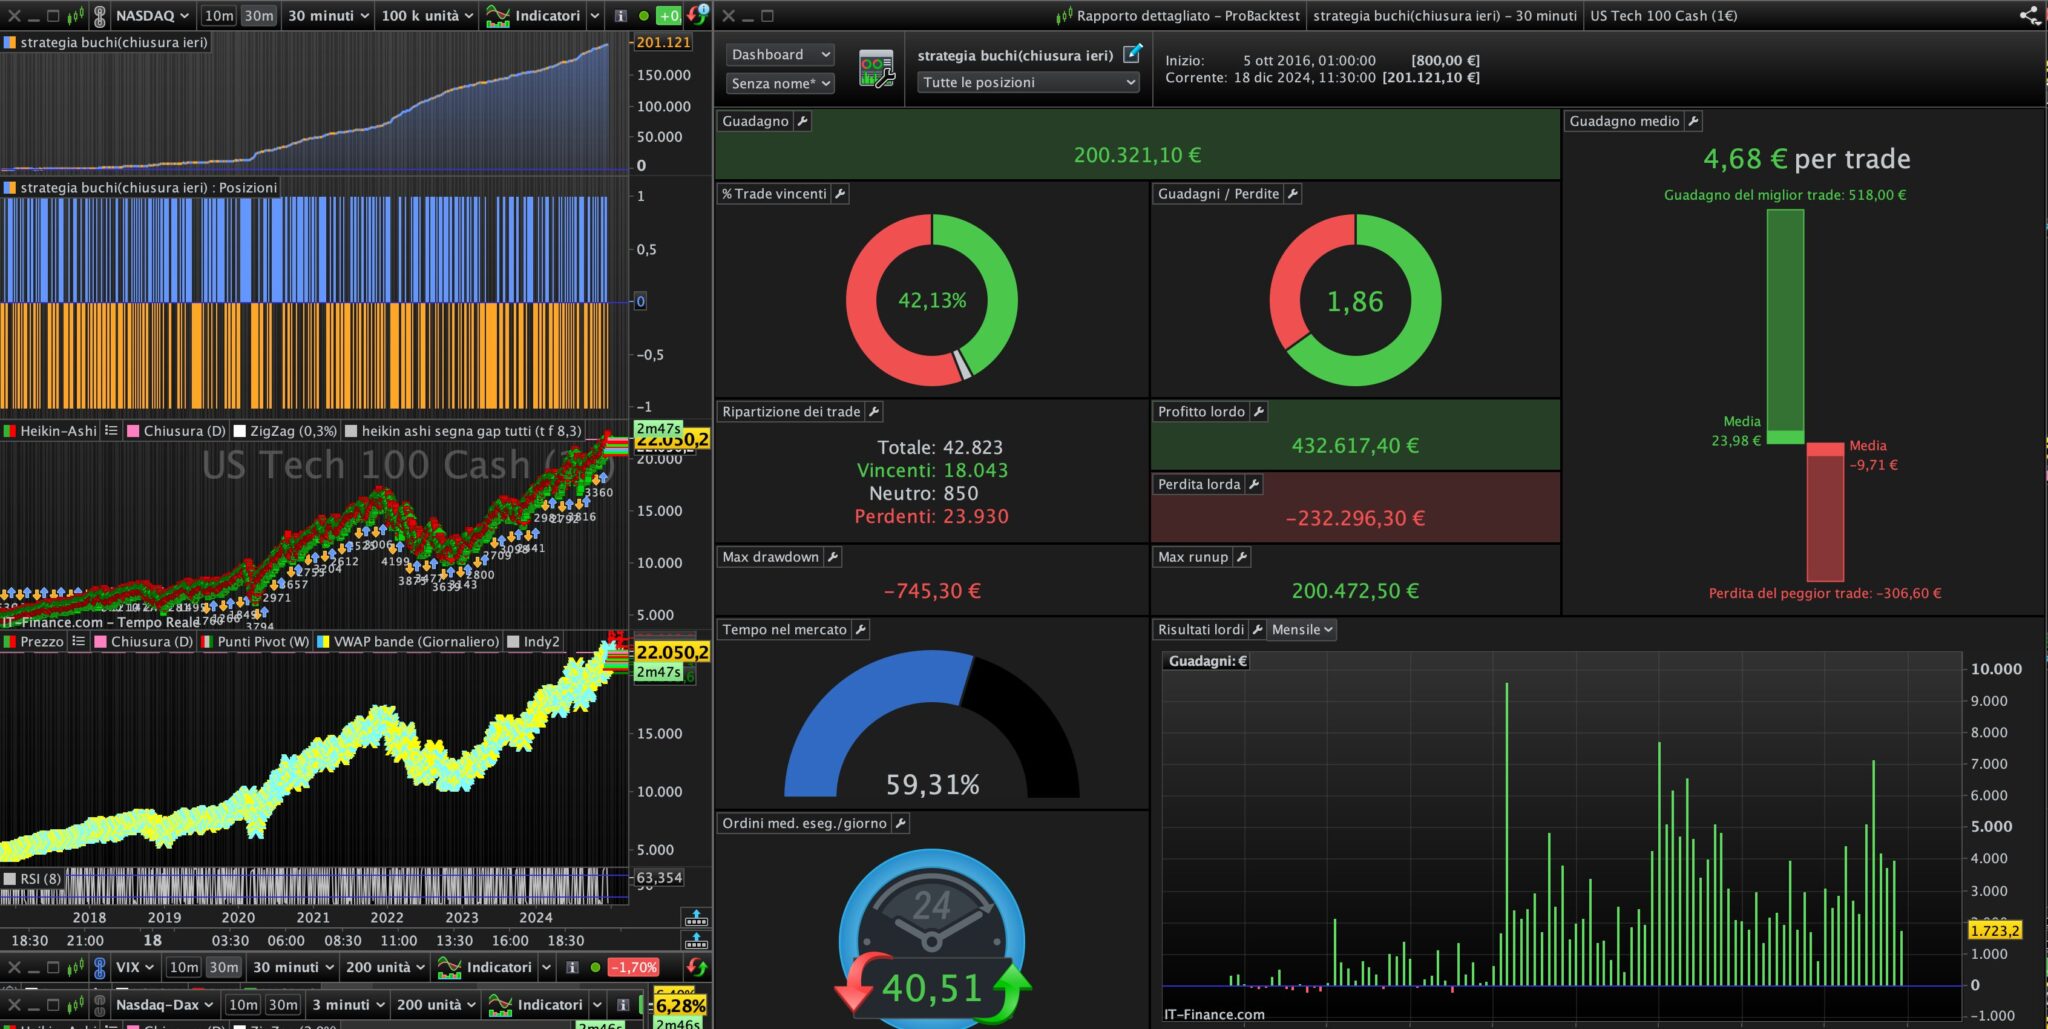Toggle the VIX chart link group icon
Viewport: 2048px width, 1029px height.
[x=100, y=967]
